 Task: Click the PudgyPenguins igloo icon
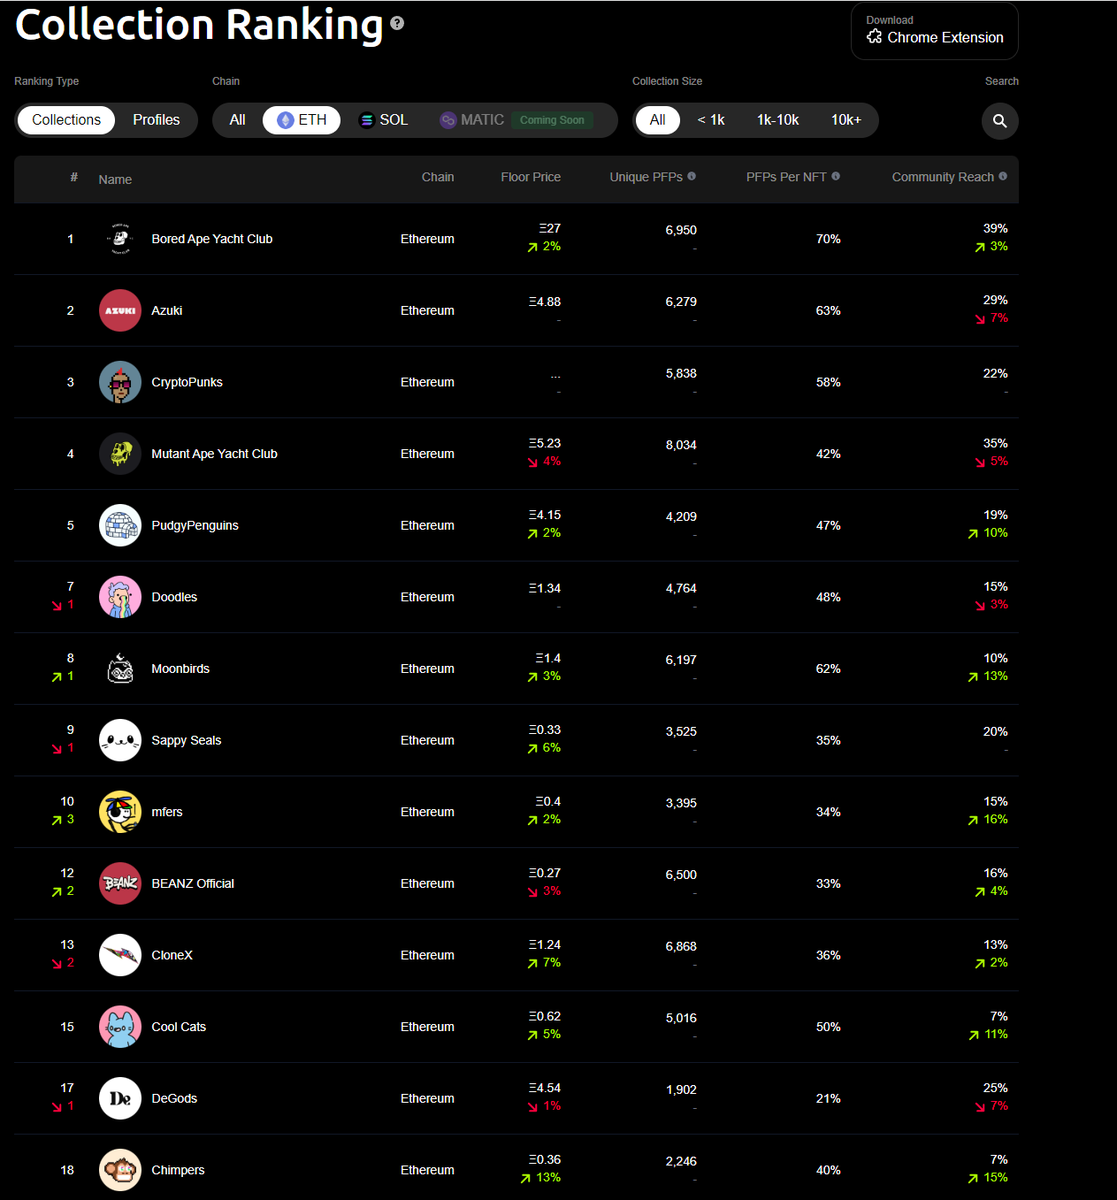click(120, 525)
